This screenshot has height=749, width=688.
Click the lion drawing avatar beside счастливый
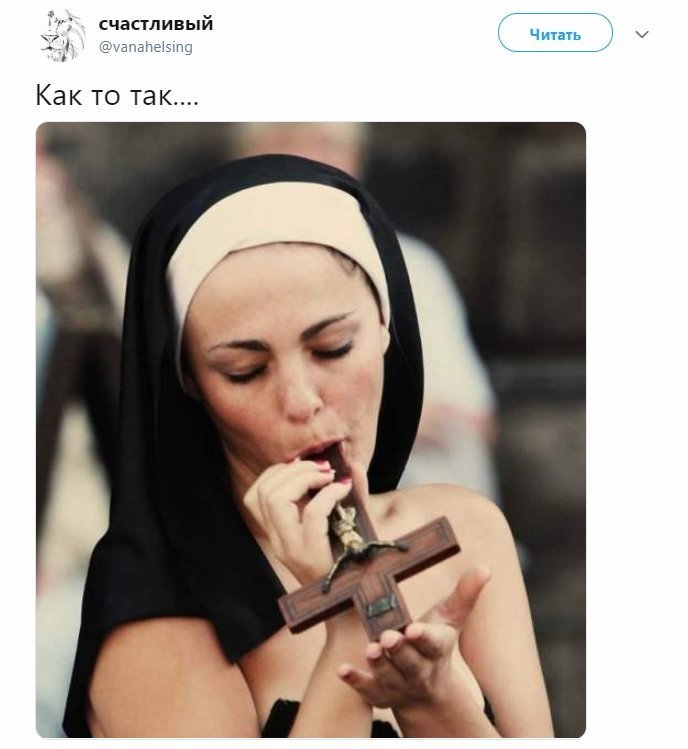click(x=64, y=36)
